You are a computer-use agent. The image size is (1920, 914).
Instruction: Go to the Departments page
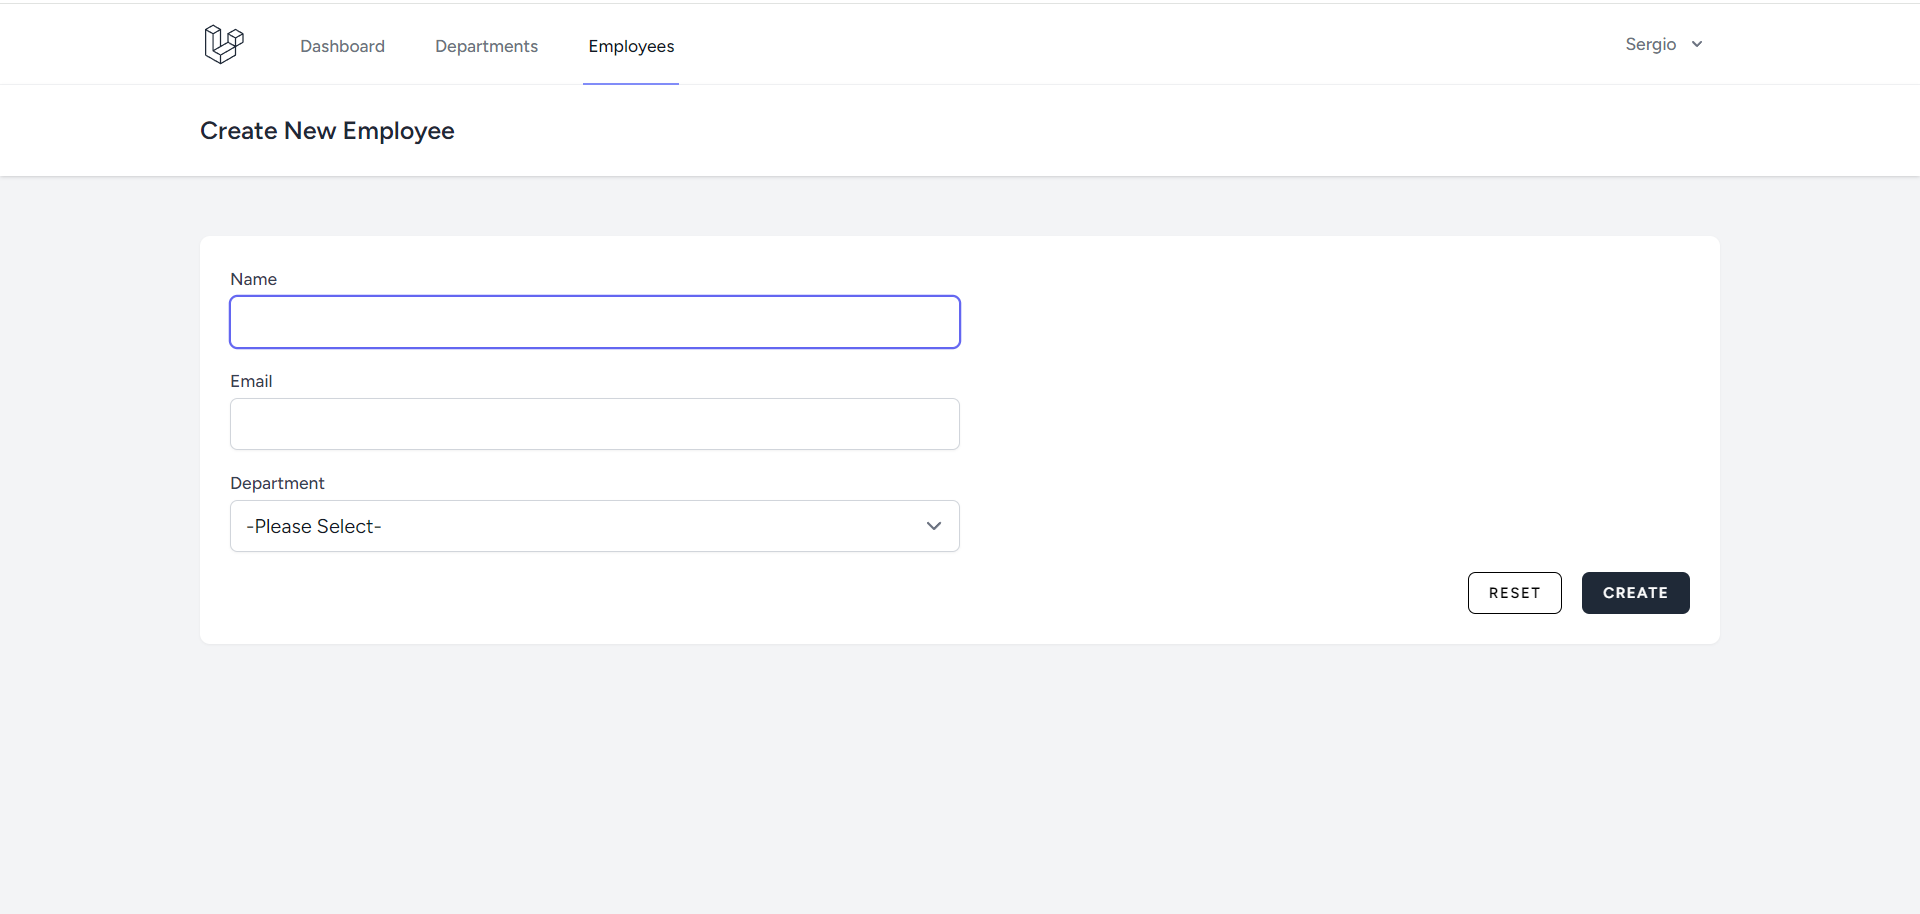point(486,46)
